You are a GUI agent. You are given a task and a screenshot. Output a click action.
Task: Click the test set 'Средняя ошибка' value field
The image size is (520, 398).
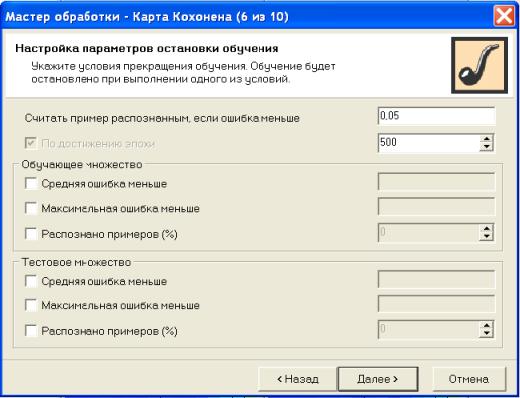(x=436, y=279)
